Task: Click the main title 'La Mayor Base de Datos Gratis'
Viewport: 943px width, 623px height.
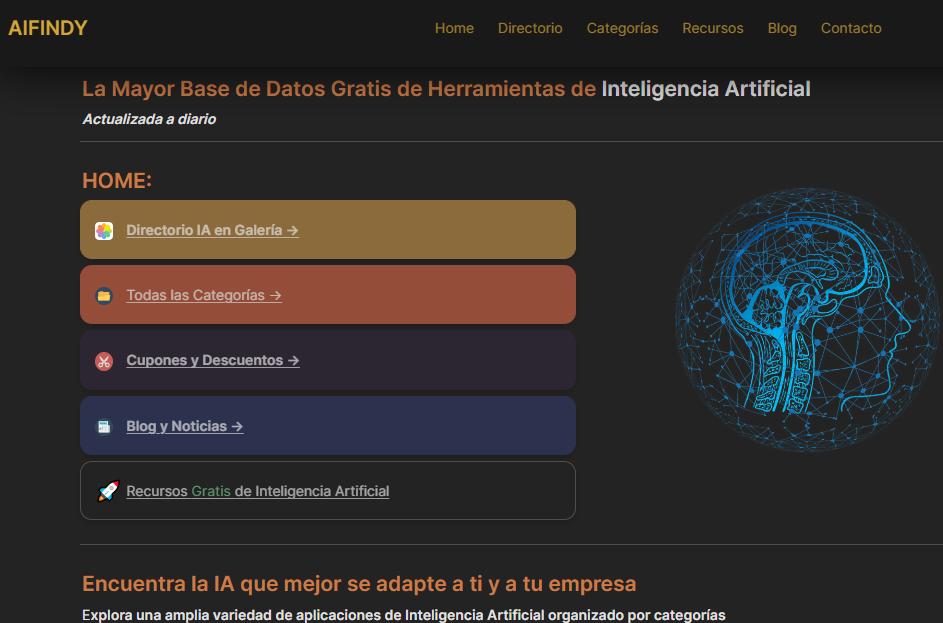Action: coord(446,89)
